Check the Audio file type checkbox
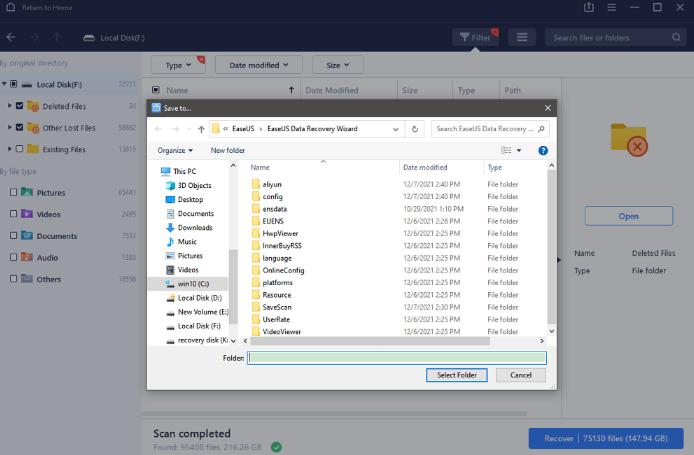The width and height of the screenshot is (694, 455). click(x=13, y=257)
